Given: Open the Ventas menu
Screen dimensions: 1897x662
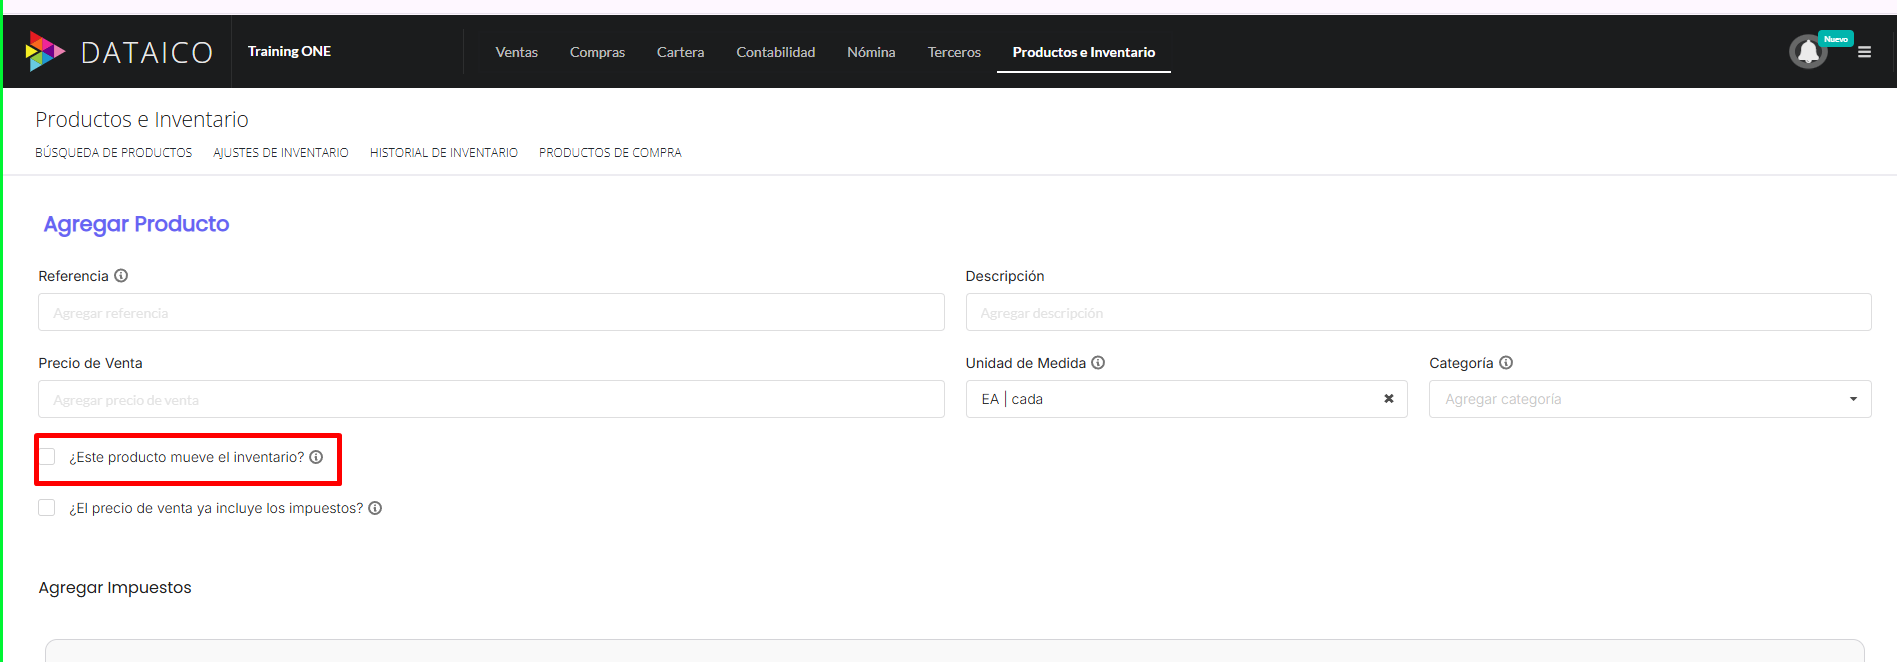Looking at the screenshot, I should (516, 52).
